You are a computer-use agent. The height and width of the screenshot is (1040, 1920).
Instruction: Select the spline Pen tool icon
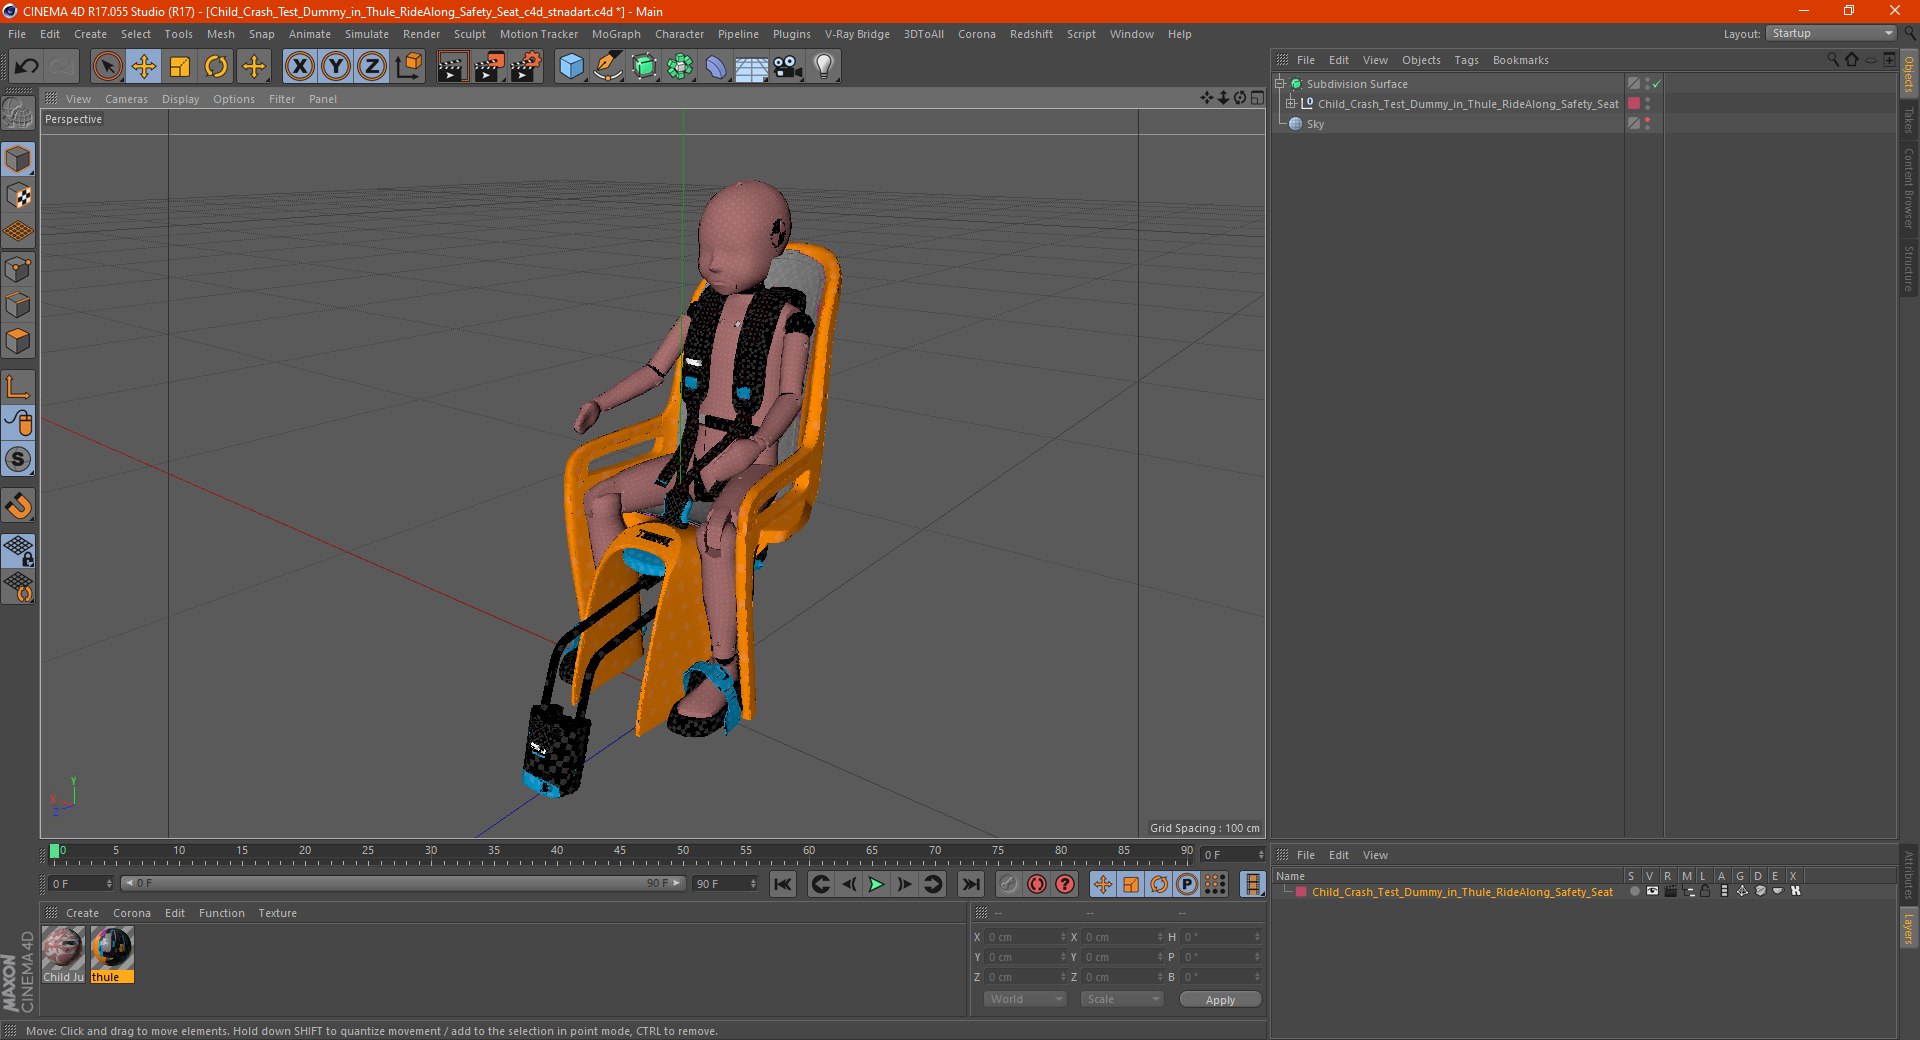coord(608,67)
